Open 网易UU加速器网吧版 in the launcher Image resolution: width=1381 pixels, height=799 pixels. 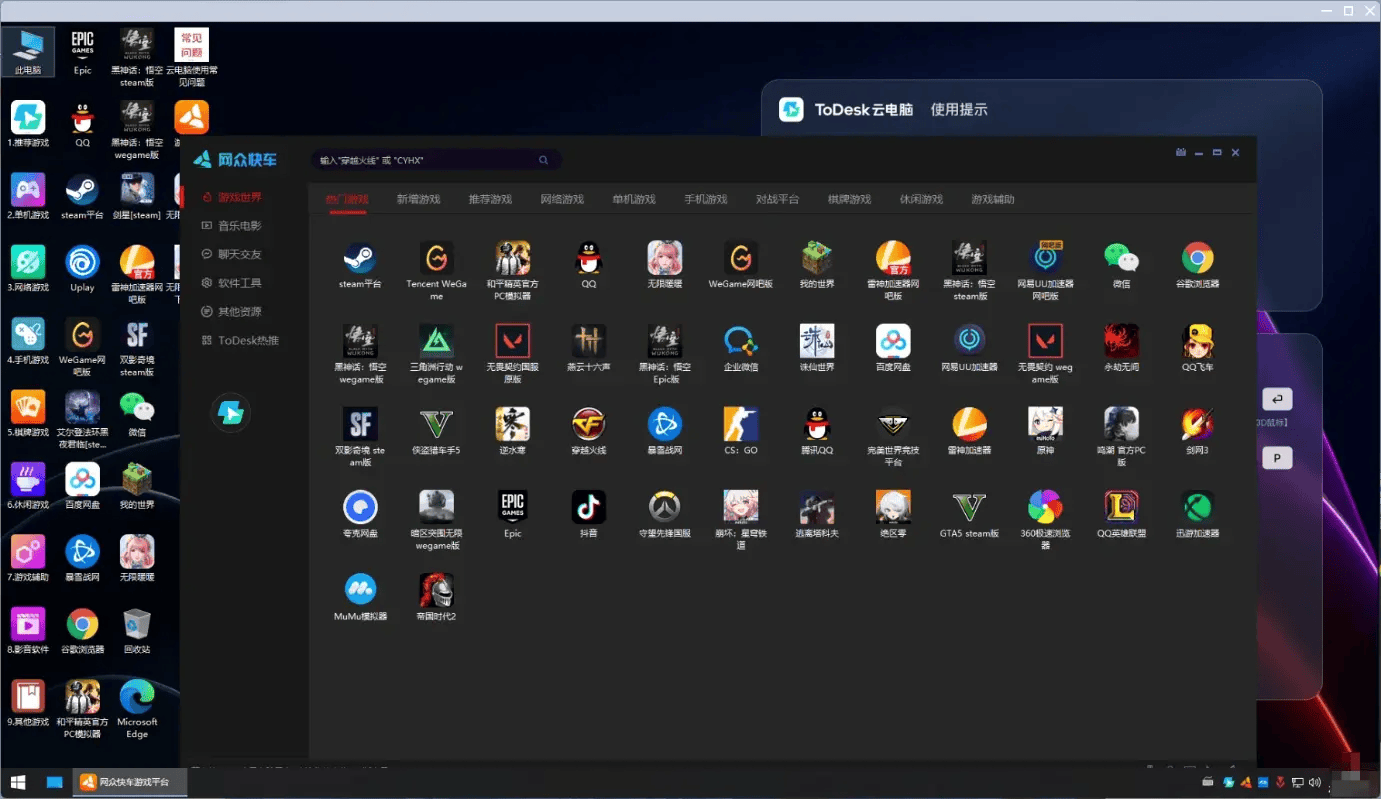pyautogui.click(x=1045, y=259)
